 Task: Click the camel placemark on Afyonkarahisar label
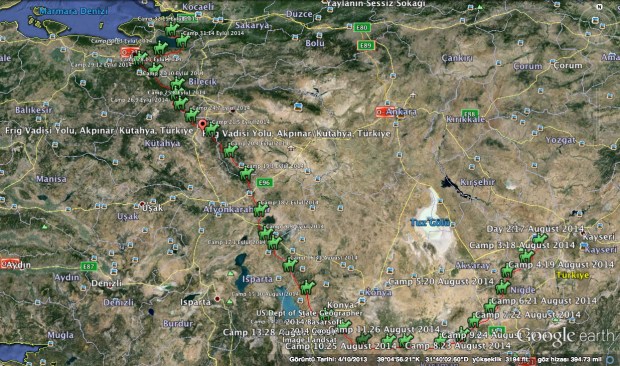pyautogui.click(x=261, y=209)
